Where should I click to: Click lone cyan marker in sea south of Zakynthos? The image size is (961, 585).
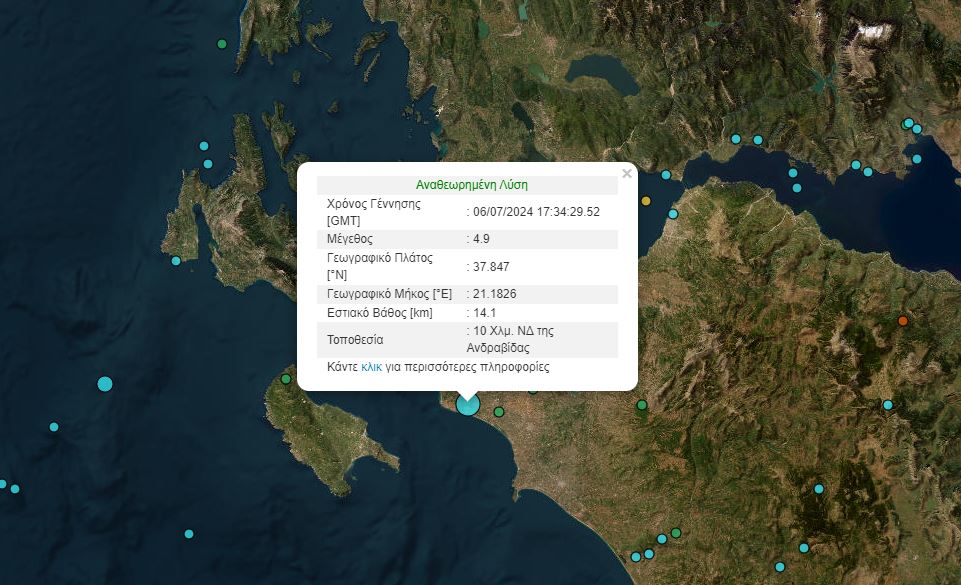(189, 534)
